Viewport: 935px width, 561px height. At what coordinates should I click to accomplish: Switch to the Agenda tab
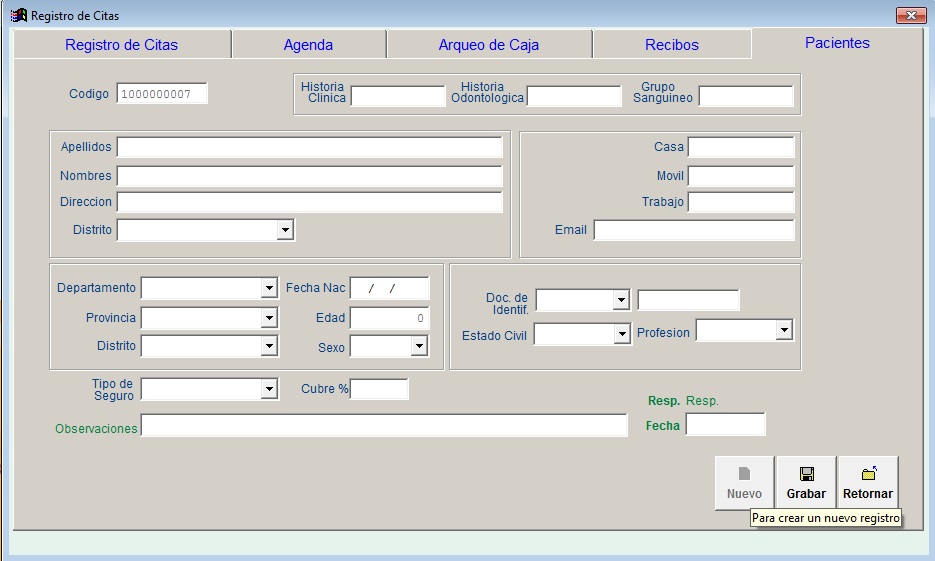click(308, 45)
